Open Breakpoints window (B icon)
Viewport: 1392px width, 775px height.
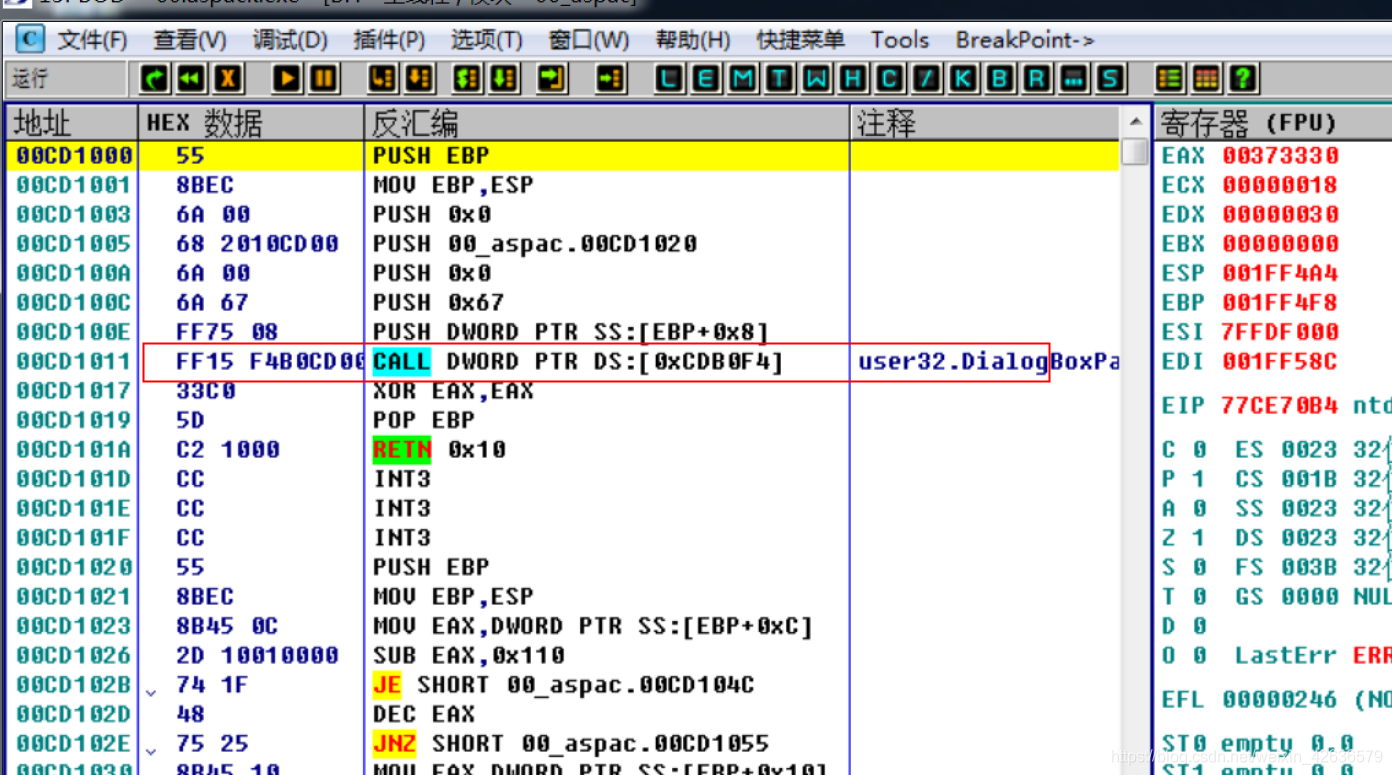coord(1000,78)
